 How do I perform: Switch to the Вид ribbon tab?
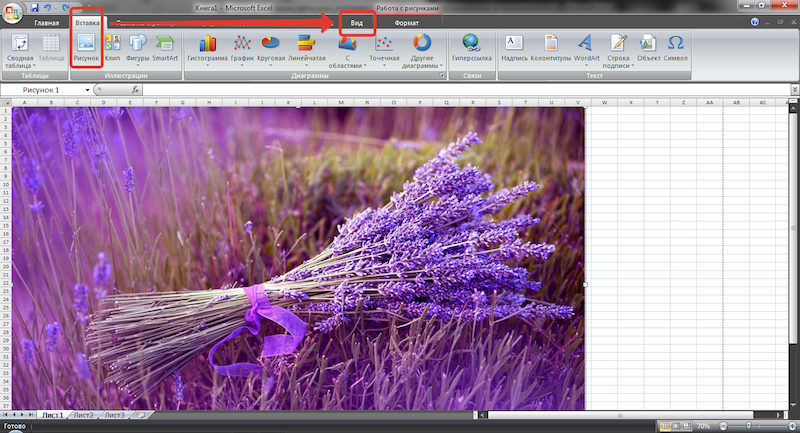coord(357,22)
